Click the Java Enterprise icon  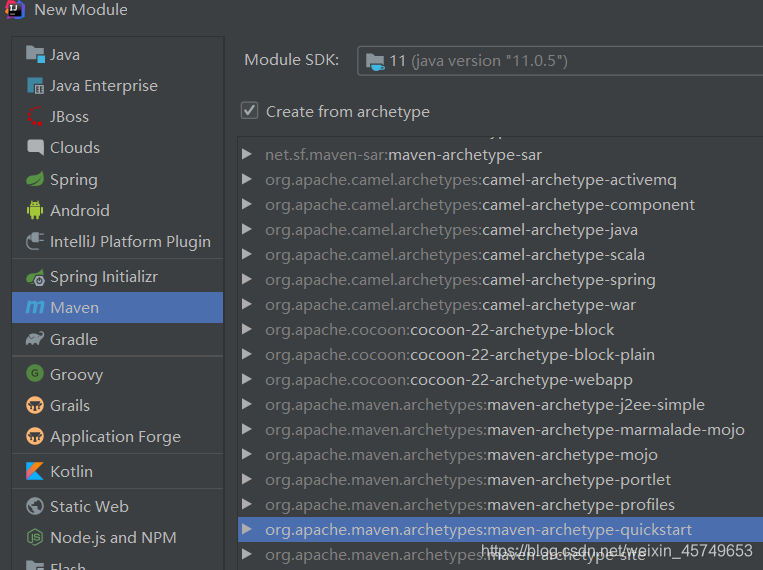pyautogui.click(x=35, y=86)
